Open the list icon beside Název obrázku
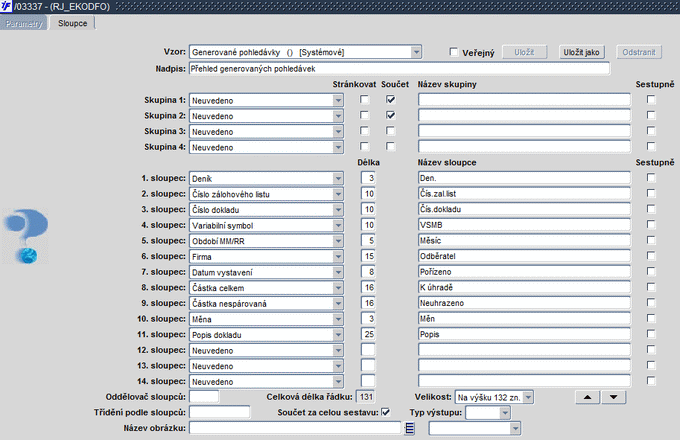The width and height of the screenshot is (680, 440). [409, 428]
